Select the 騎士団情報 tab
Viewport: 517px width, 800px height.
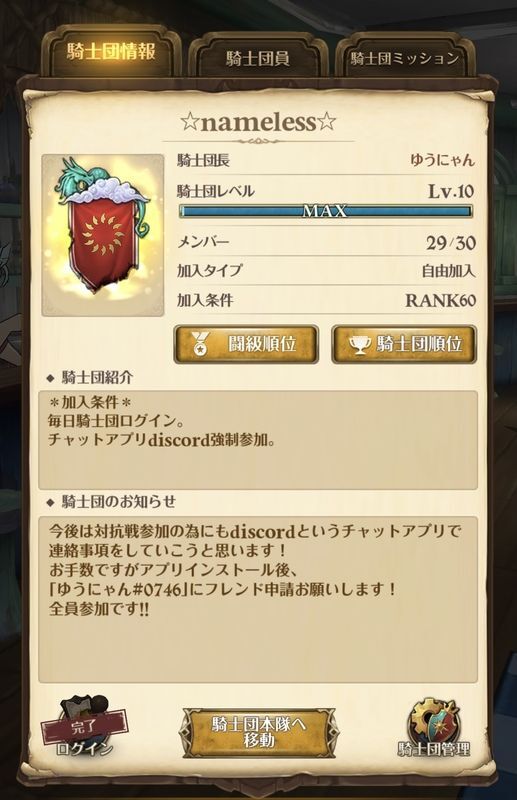[x=111, y=52]
